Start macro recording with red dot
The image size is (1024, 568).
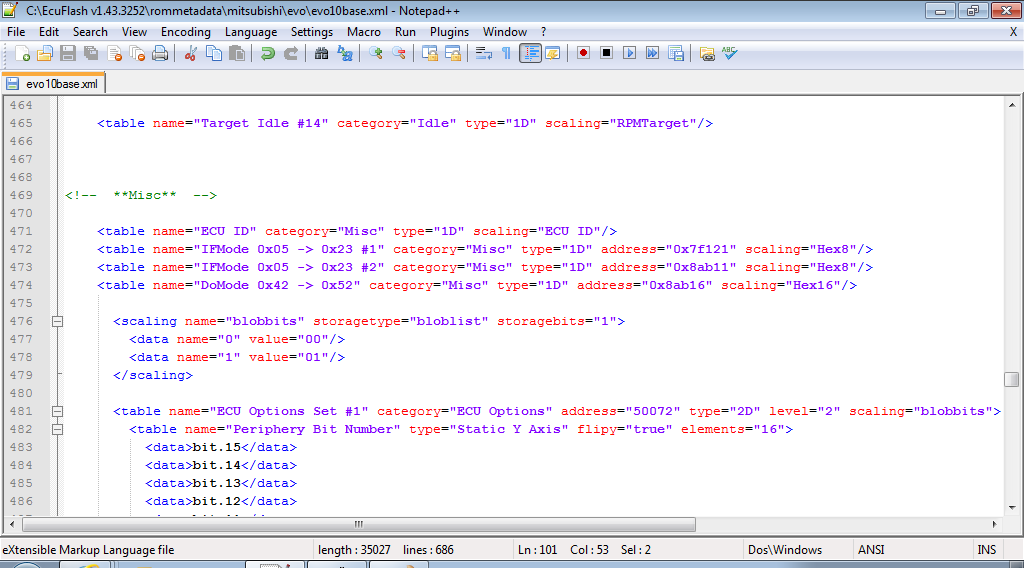[583, 53]
